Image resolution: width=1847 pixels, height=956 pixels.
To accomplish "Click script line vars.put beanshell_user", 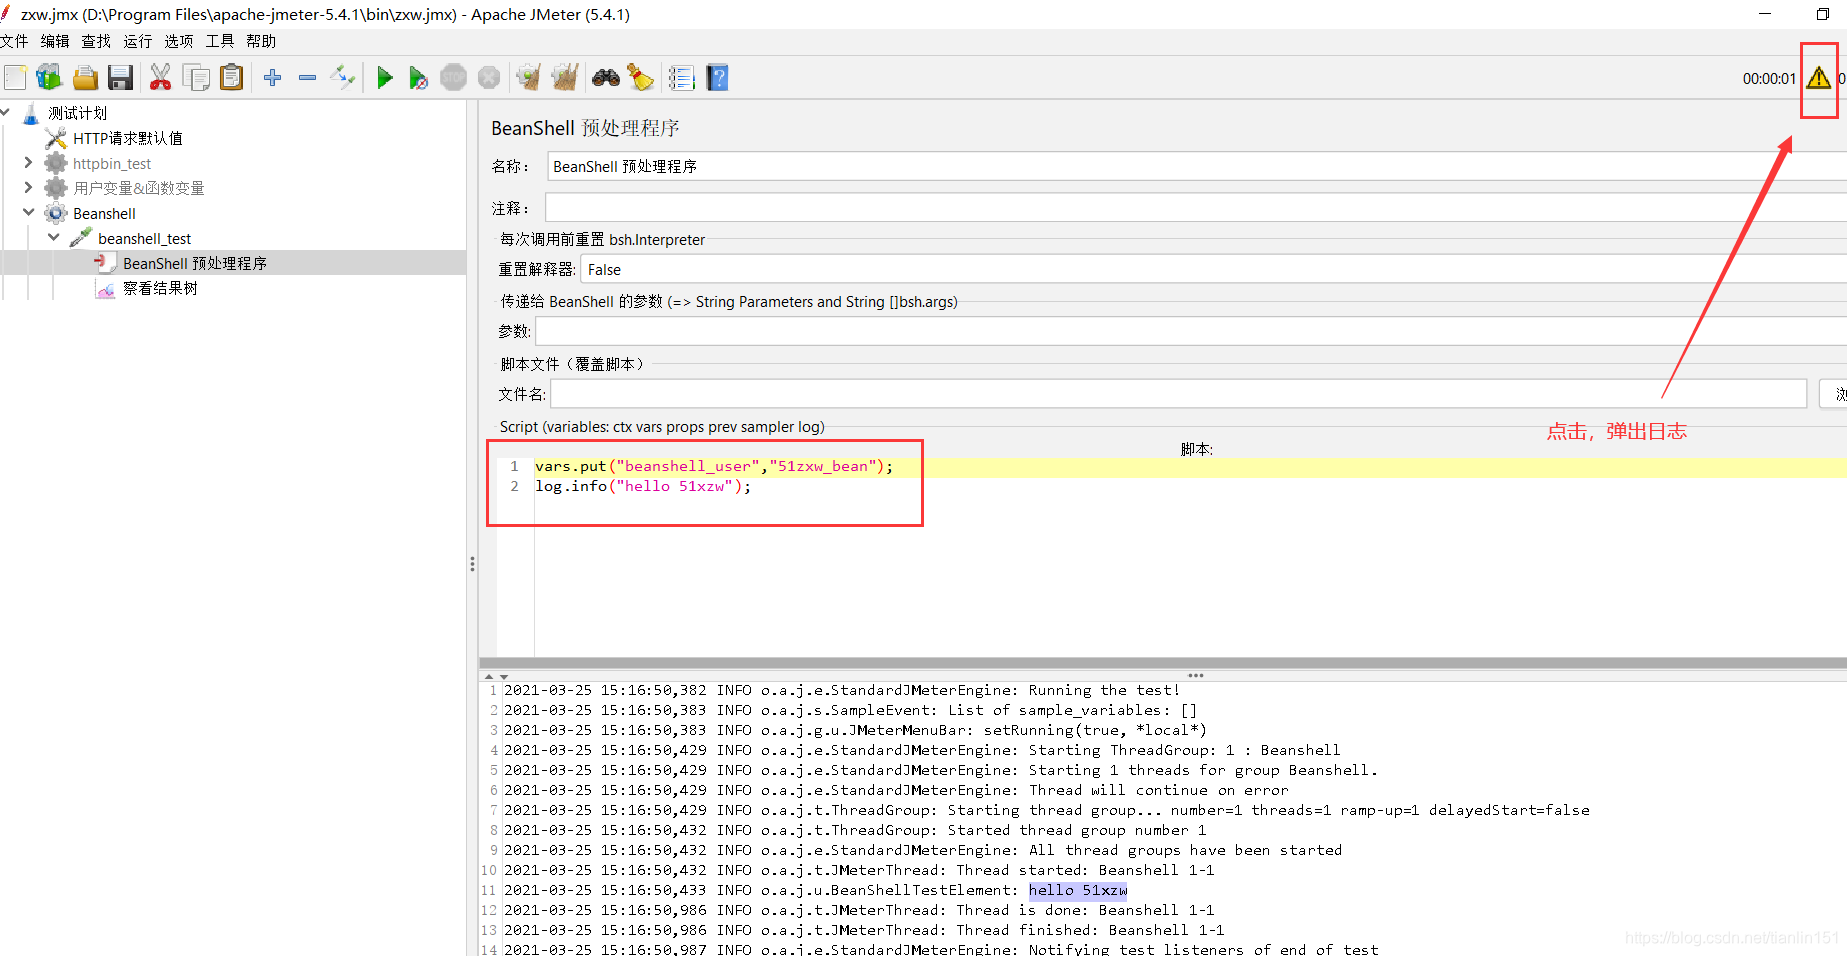I will (x=714, y=466).
